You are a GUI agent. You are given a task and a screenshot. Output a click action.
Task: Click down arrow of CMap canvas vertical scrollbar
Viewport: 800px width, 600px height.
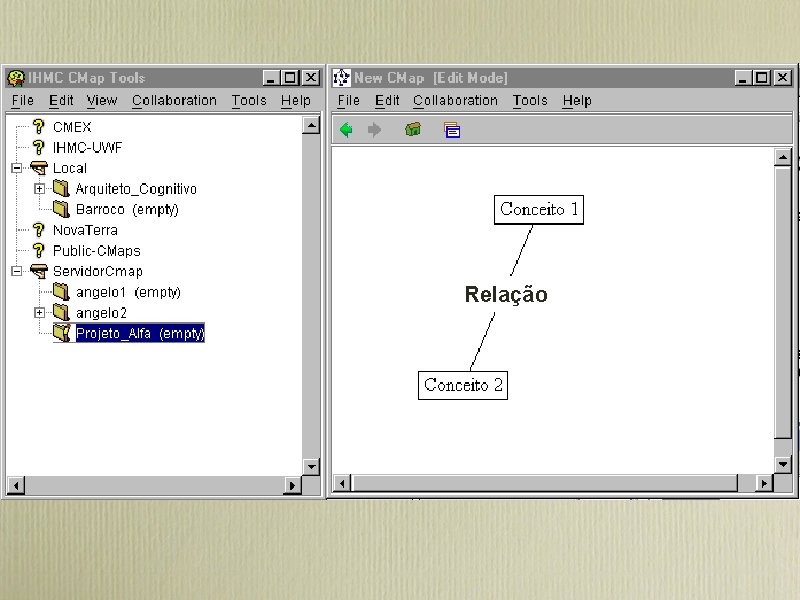click(783, 464)
